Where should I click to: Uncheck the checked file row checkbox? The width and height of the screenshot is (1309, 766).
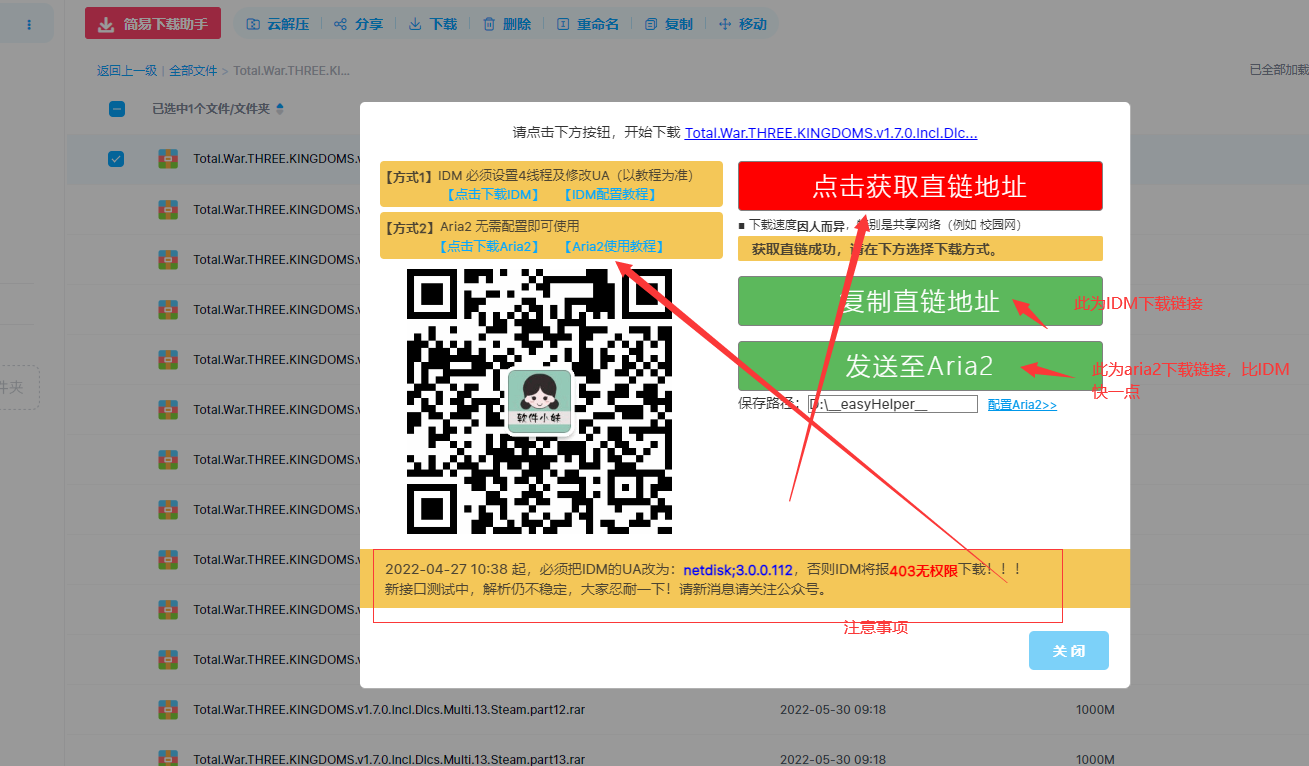click(116, 159)
